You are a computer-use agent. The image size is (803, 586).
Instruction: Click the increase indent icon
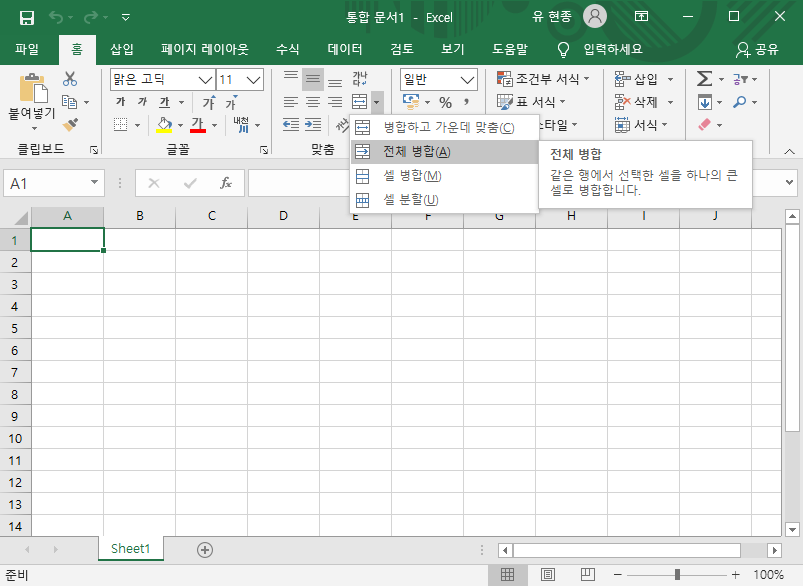[313, 124]
